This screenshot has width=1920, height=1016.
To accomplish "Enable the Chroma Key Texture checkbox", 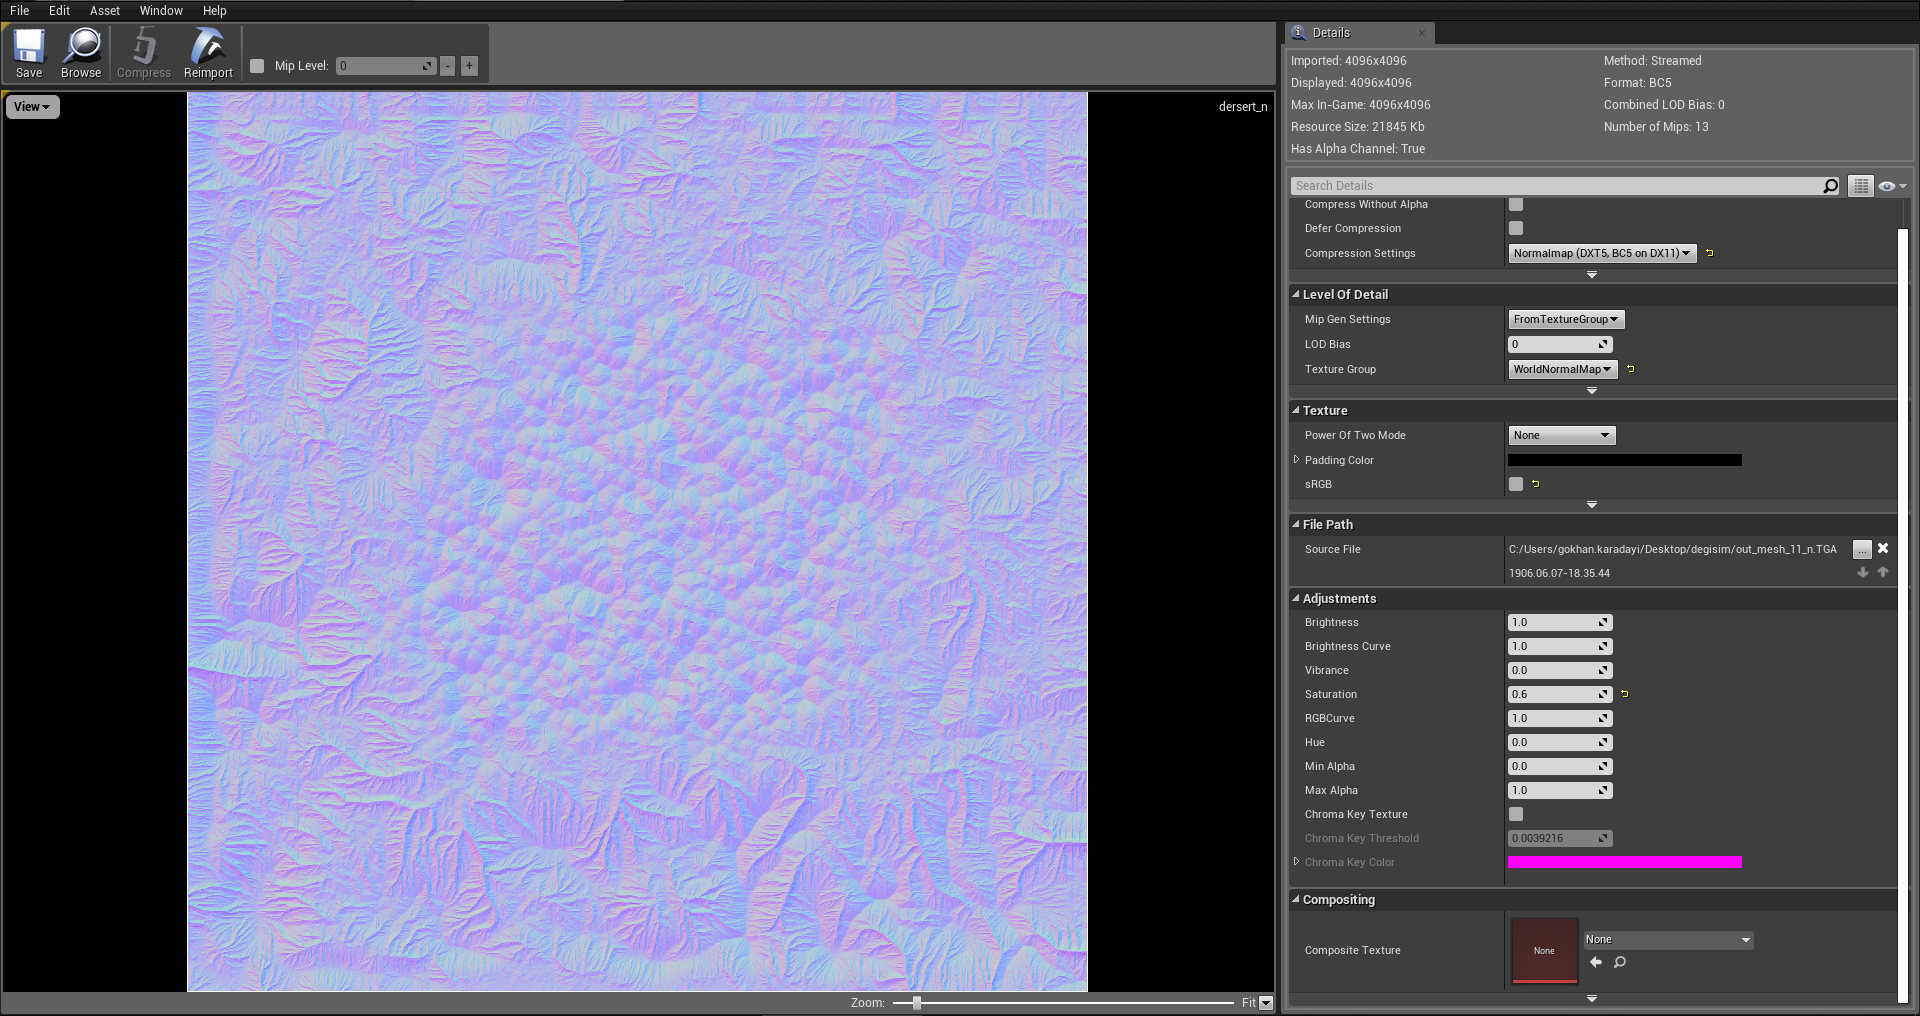I will [1516, 814].
